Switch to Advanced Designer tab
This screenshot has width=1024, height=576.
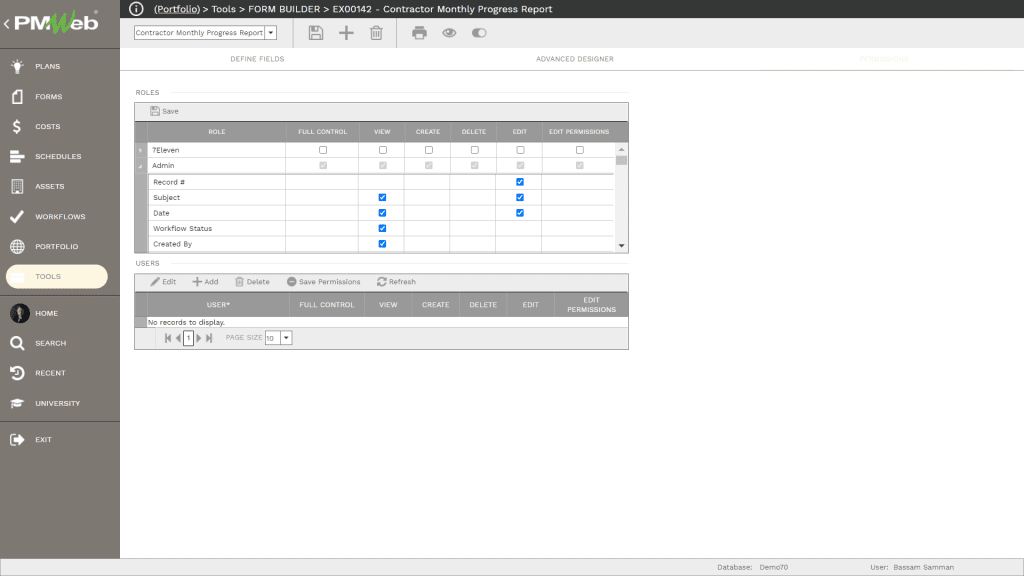point(575,59)
